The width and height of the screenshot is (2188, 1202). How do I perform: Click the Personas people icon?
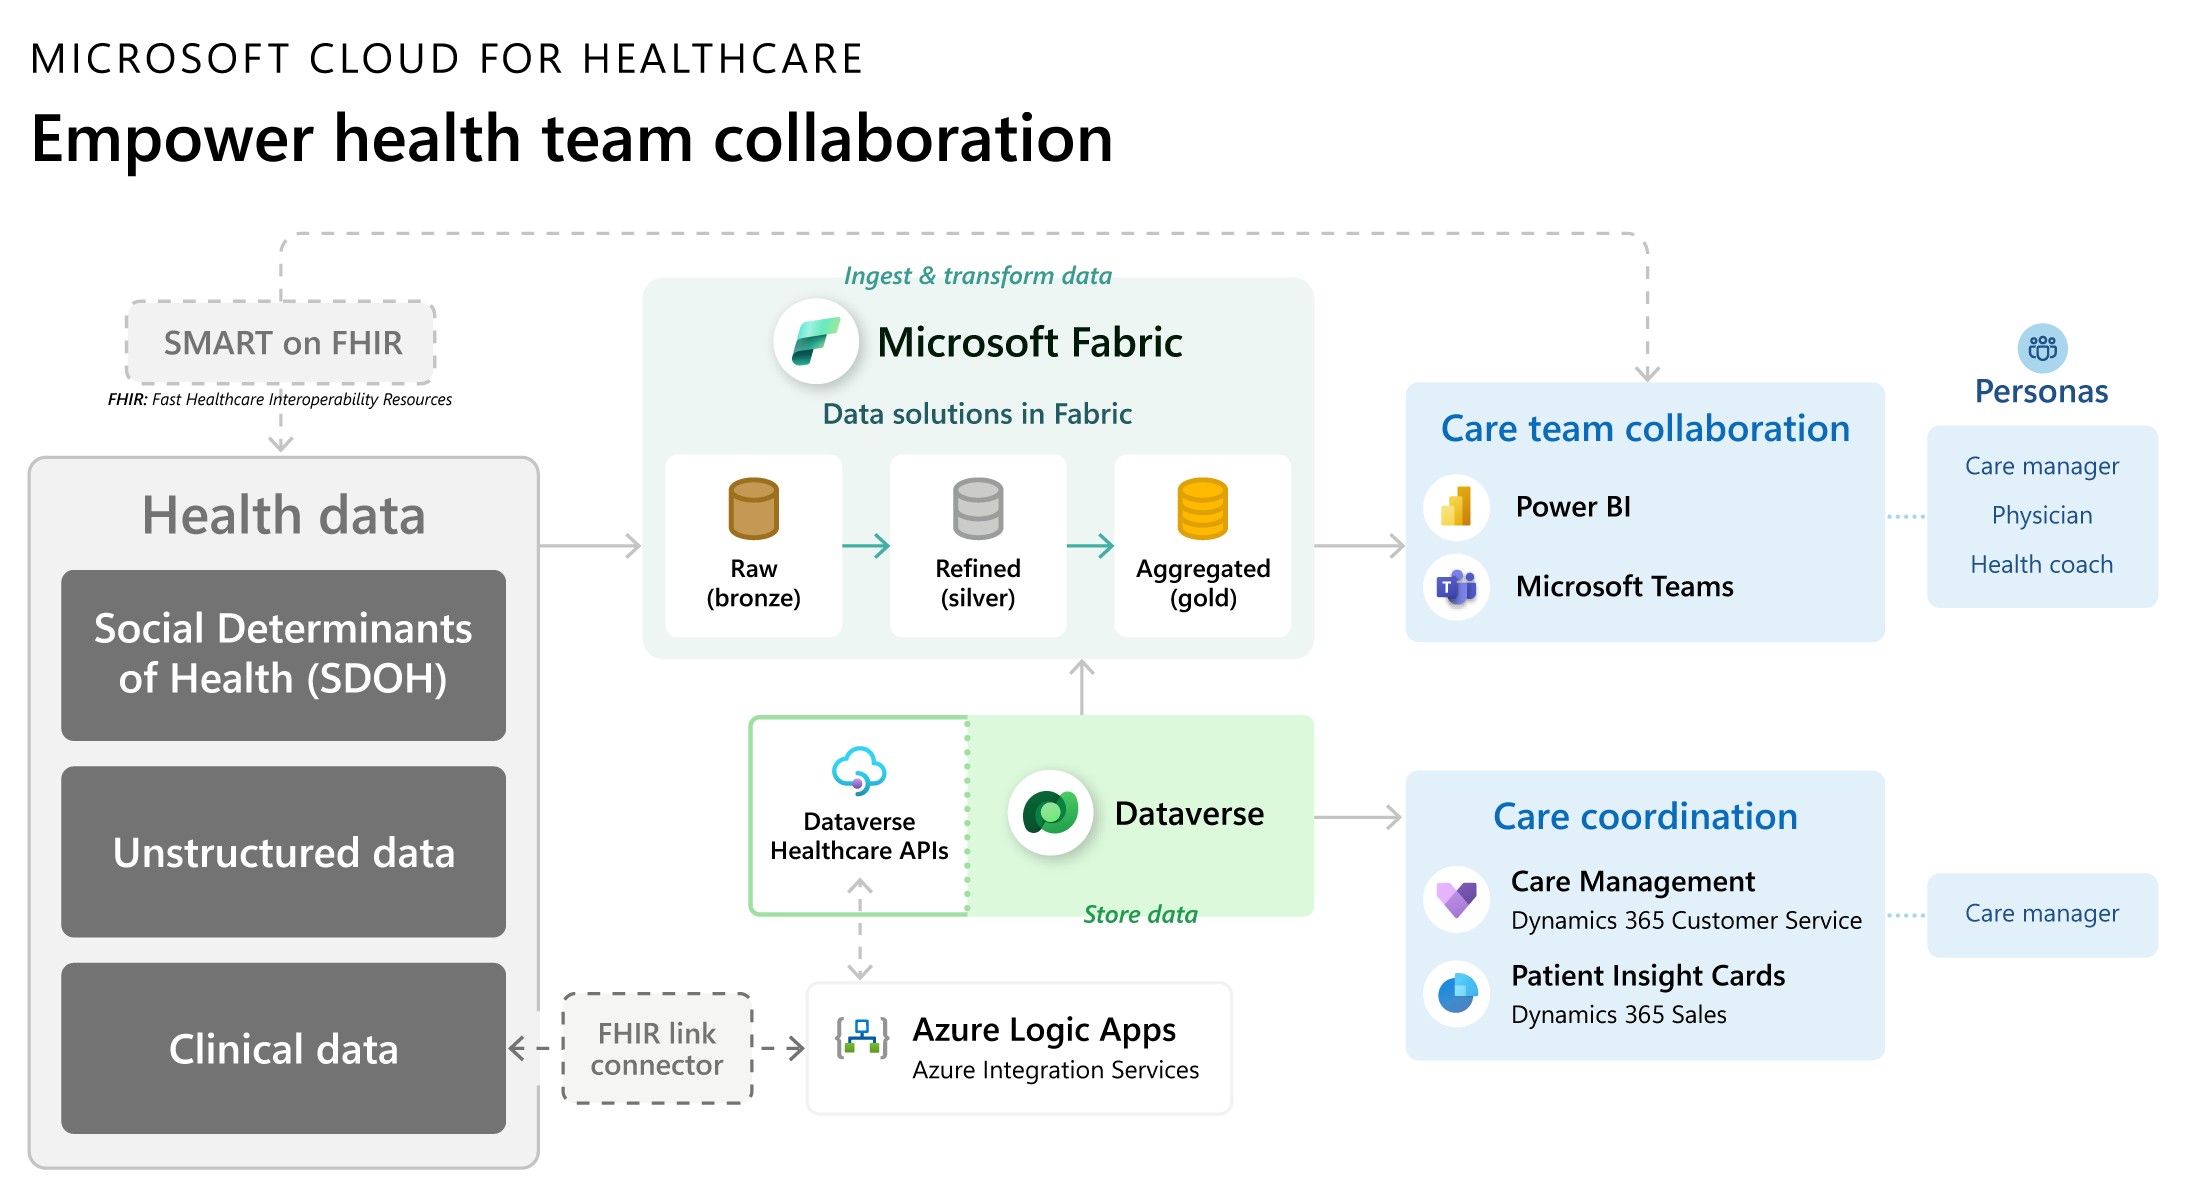pos(2042,348)
